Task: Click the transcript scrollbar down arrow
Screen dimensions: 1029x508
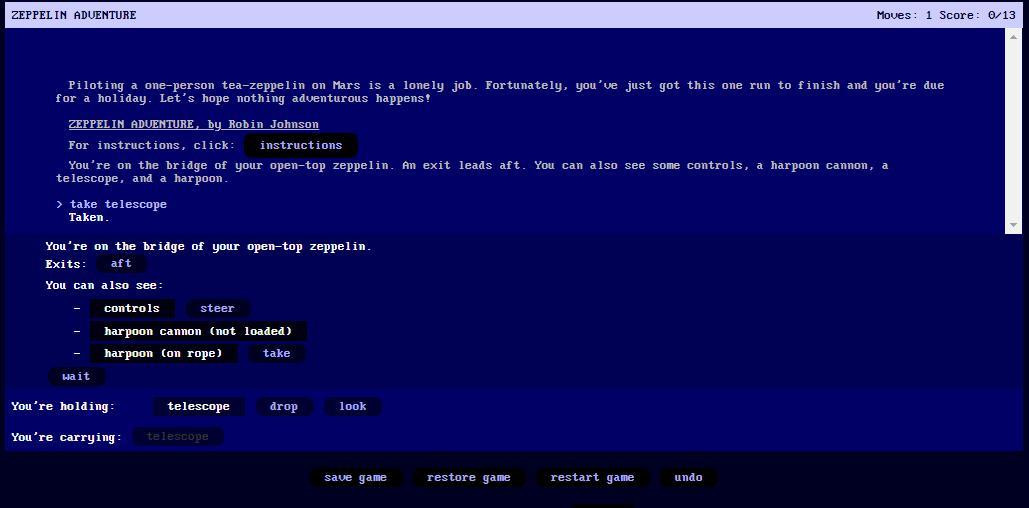Action: click(1013, 225)
